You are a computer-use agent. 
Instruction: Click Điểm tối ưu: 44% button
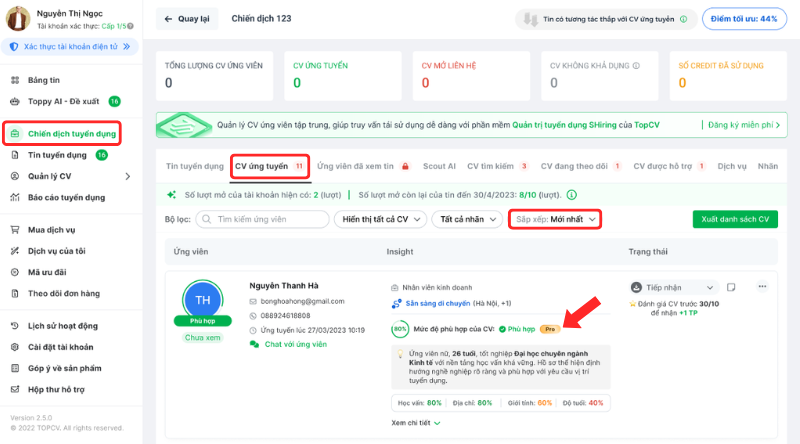click(x=744, y=19)
